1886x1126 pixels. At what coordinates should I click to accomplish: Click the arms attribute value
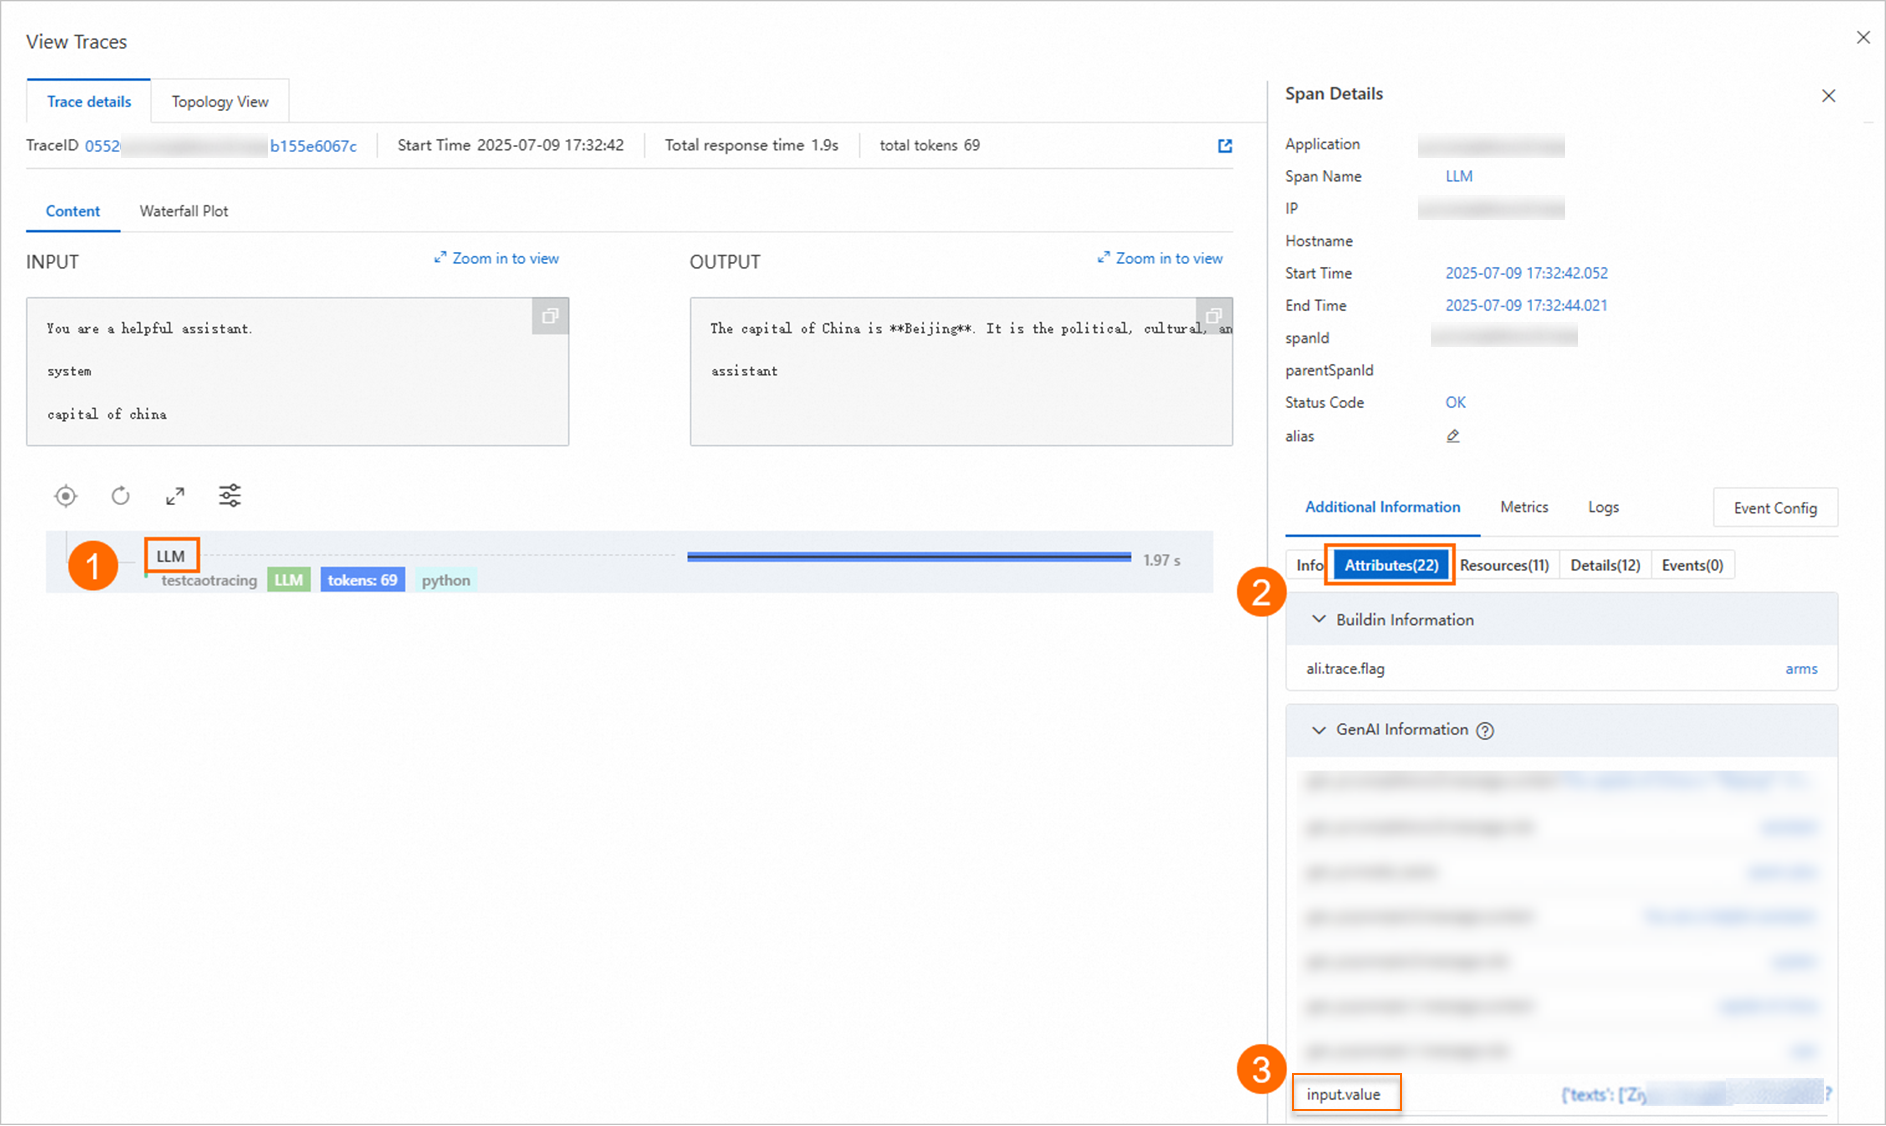1801,669
